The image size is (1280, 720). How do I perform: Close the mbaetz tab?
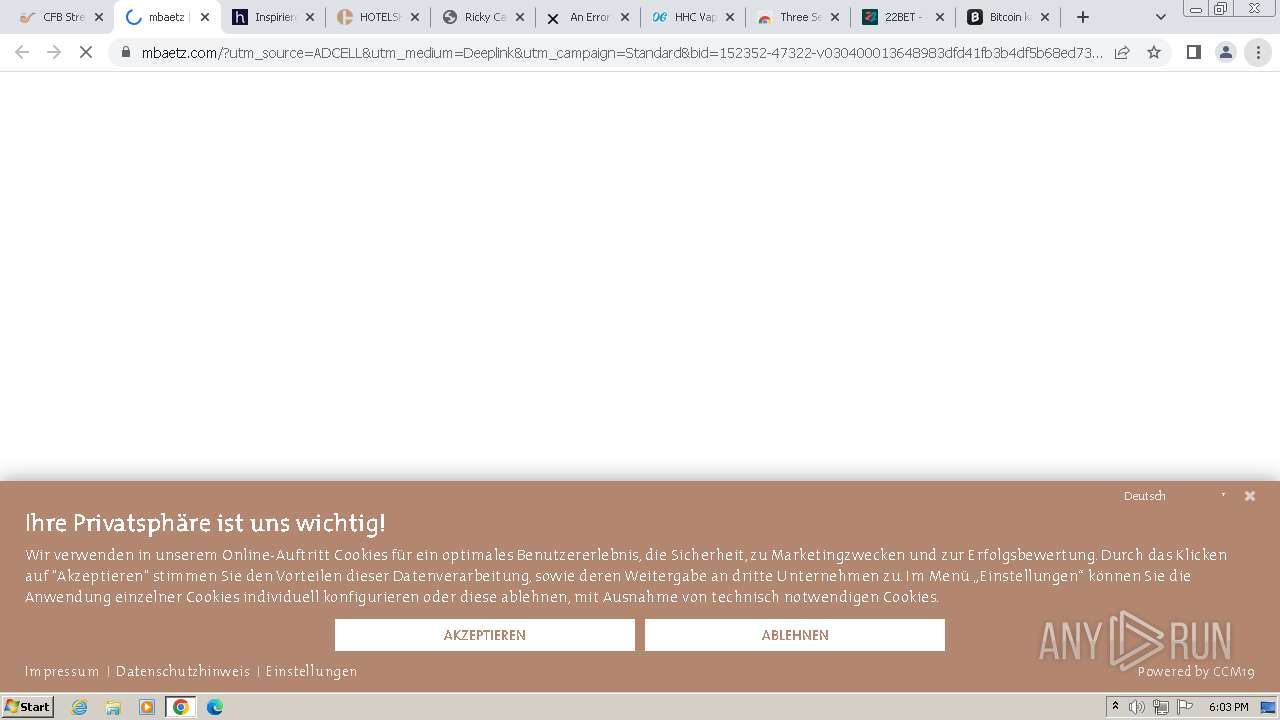pos(205,17)
